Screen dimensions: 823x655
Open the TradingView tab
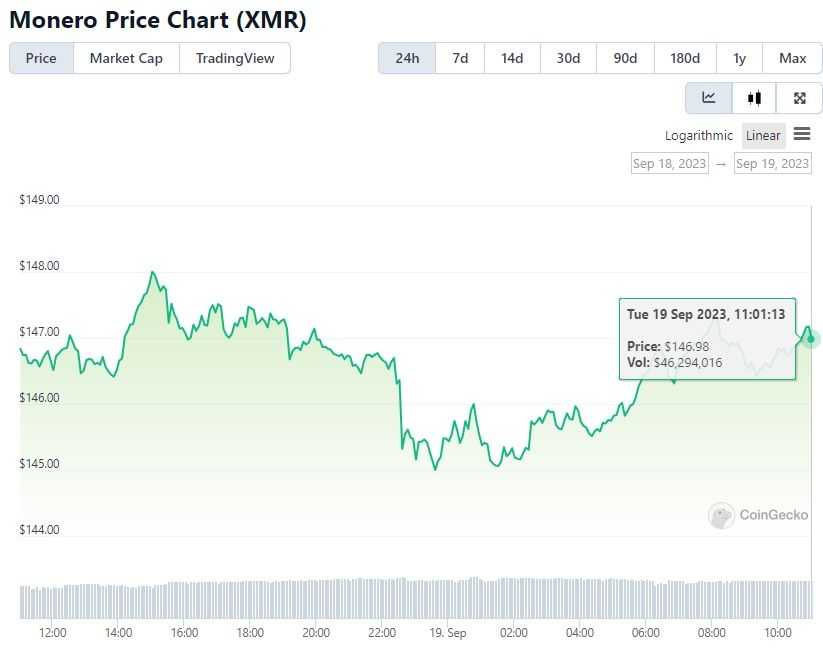click(235, 58)
